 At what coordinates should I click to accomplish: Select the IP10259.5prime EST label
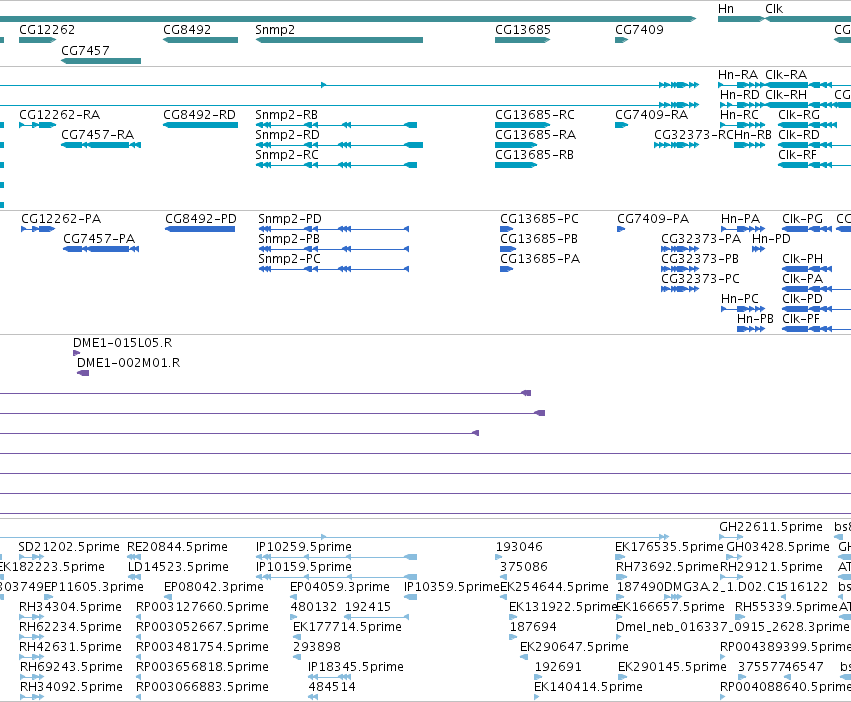click(x=304, y=547)
